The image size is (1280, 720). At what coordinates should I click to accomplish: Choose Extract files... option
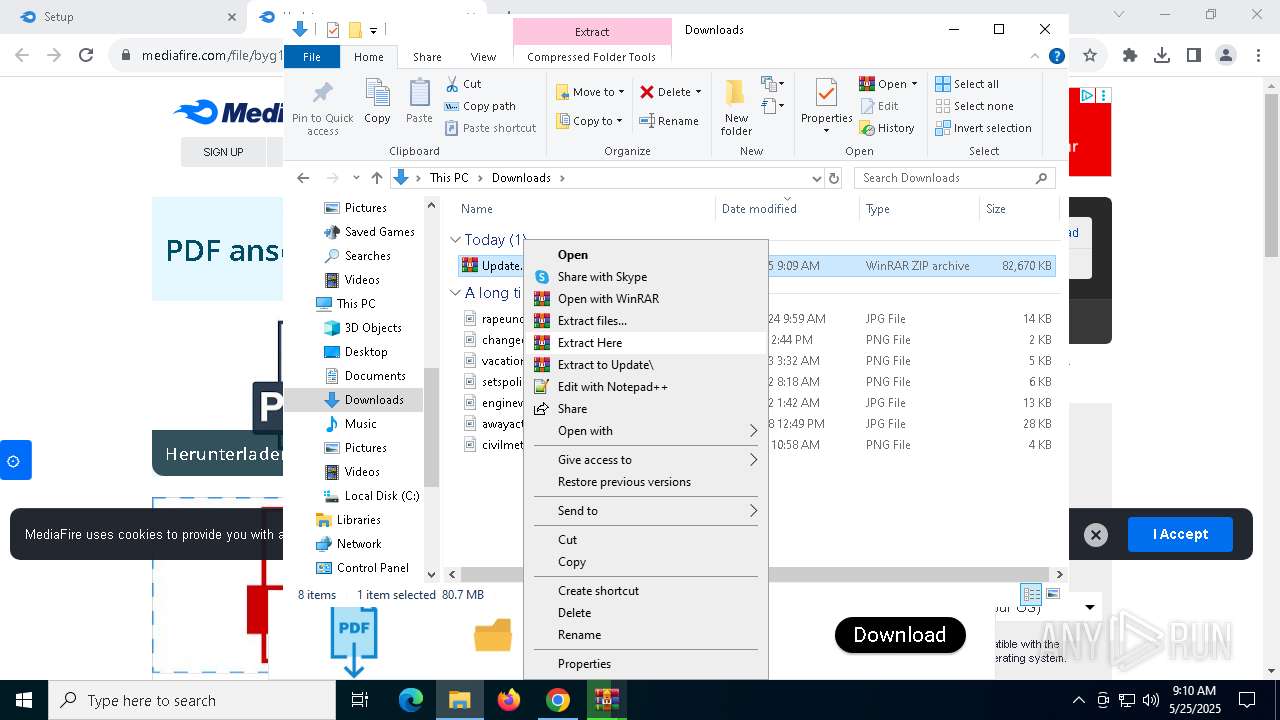point(646,321)
